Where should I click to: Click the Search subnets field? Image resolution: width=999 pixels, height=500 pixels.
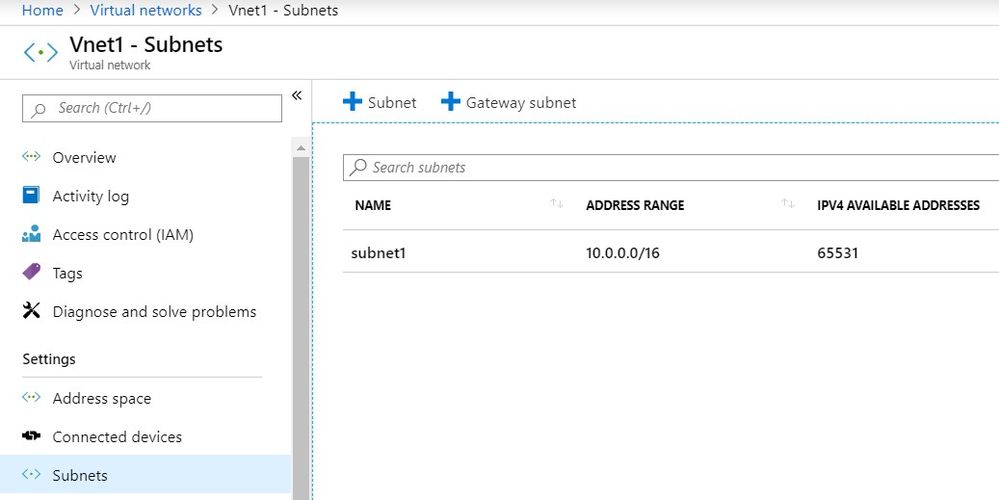click(670, 167)
